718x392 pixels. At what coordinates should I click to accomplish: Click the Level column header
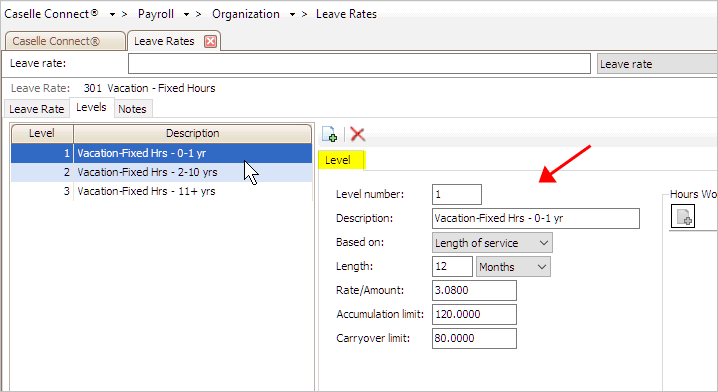42,133
